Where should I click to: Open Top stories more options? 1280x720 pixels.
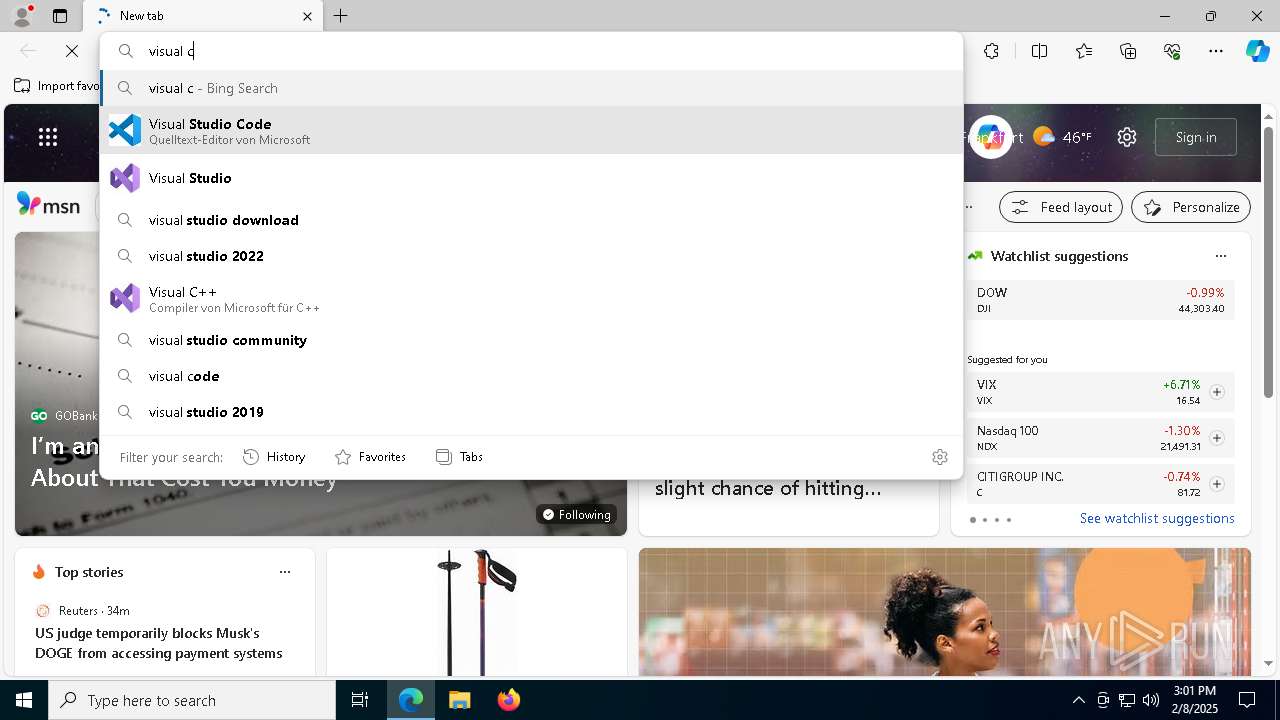[x=285, y=572]
